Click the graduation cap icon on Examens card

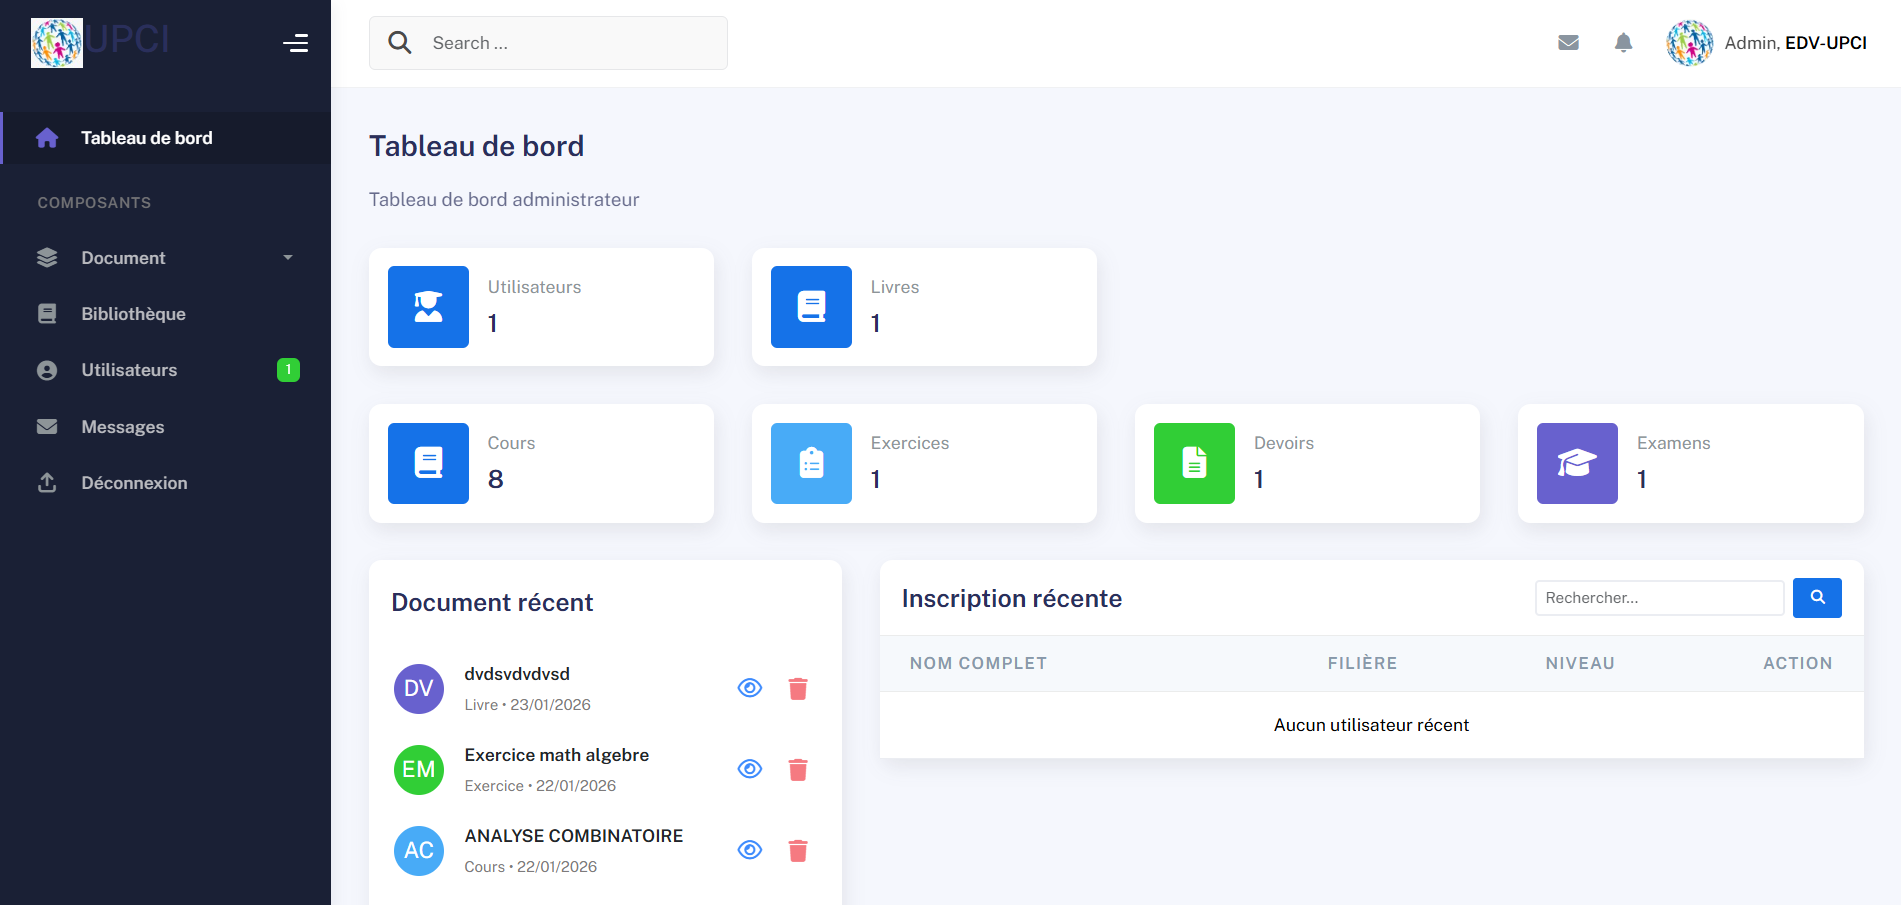click(1577, 463)
